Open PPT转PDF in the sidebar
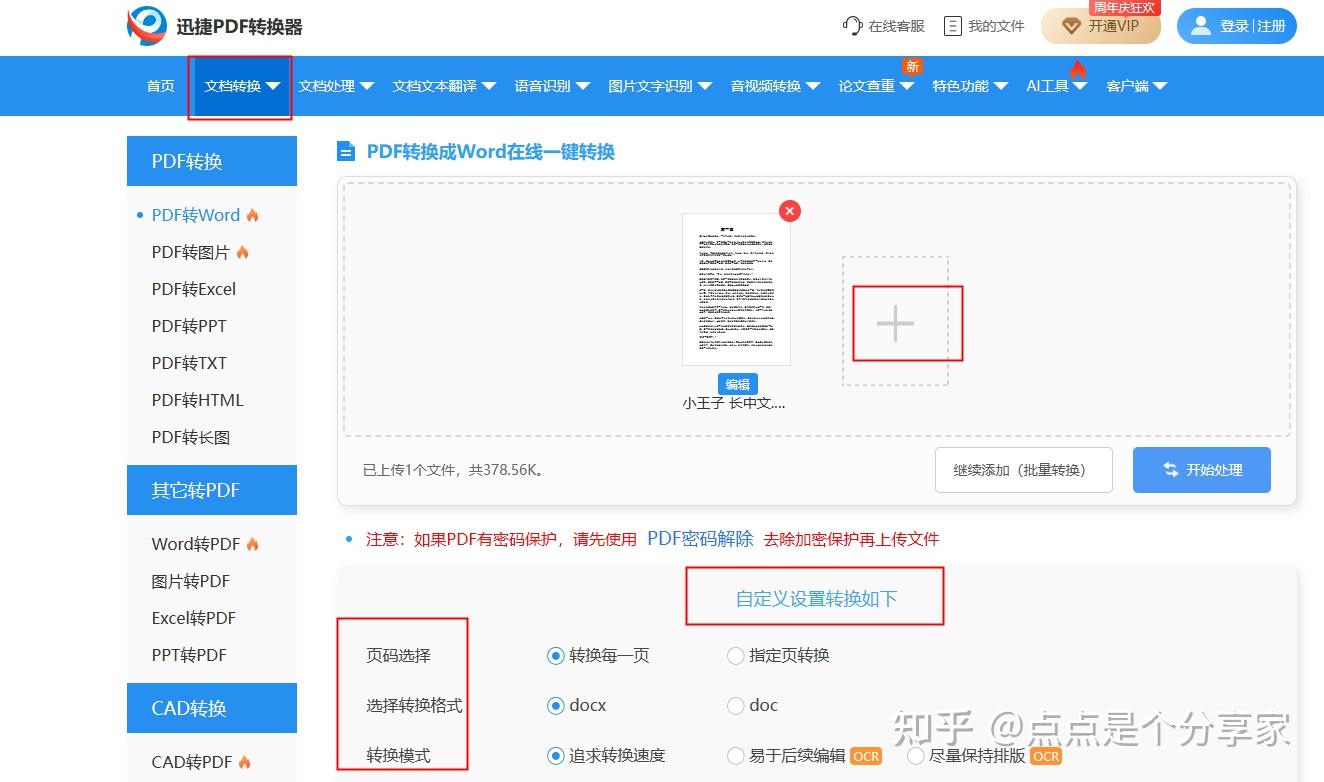The height and width of the screenshot is (782, 1324). point(189,655)
